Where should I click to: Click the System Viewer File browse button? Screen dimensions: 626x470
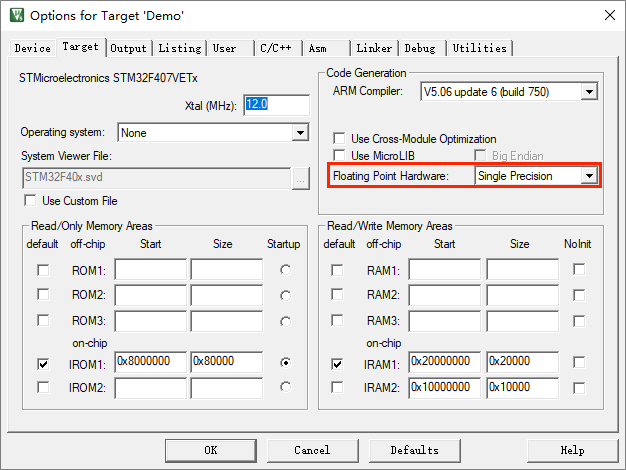coord(301,179)
